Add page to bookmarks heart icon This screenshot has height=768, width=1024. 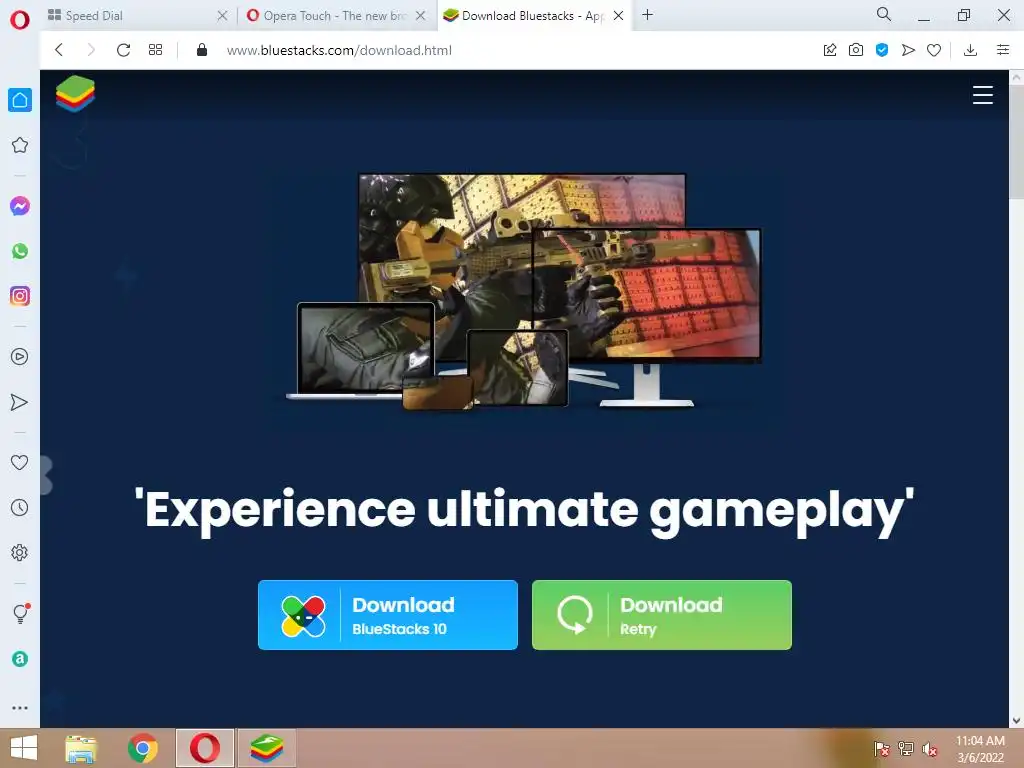[934, 50]
